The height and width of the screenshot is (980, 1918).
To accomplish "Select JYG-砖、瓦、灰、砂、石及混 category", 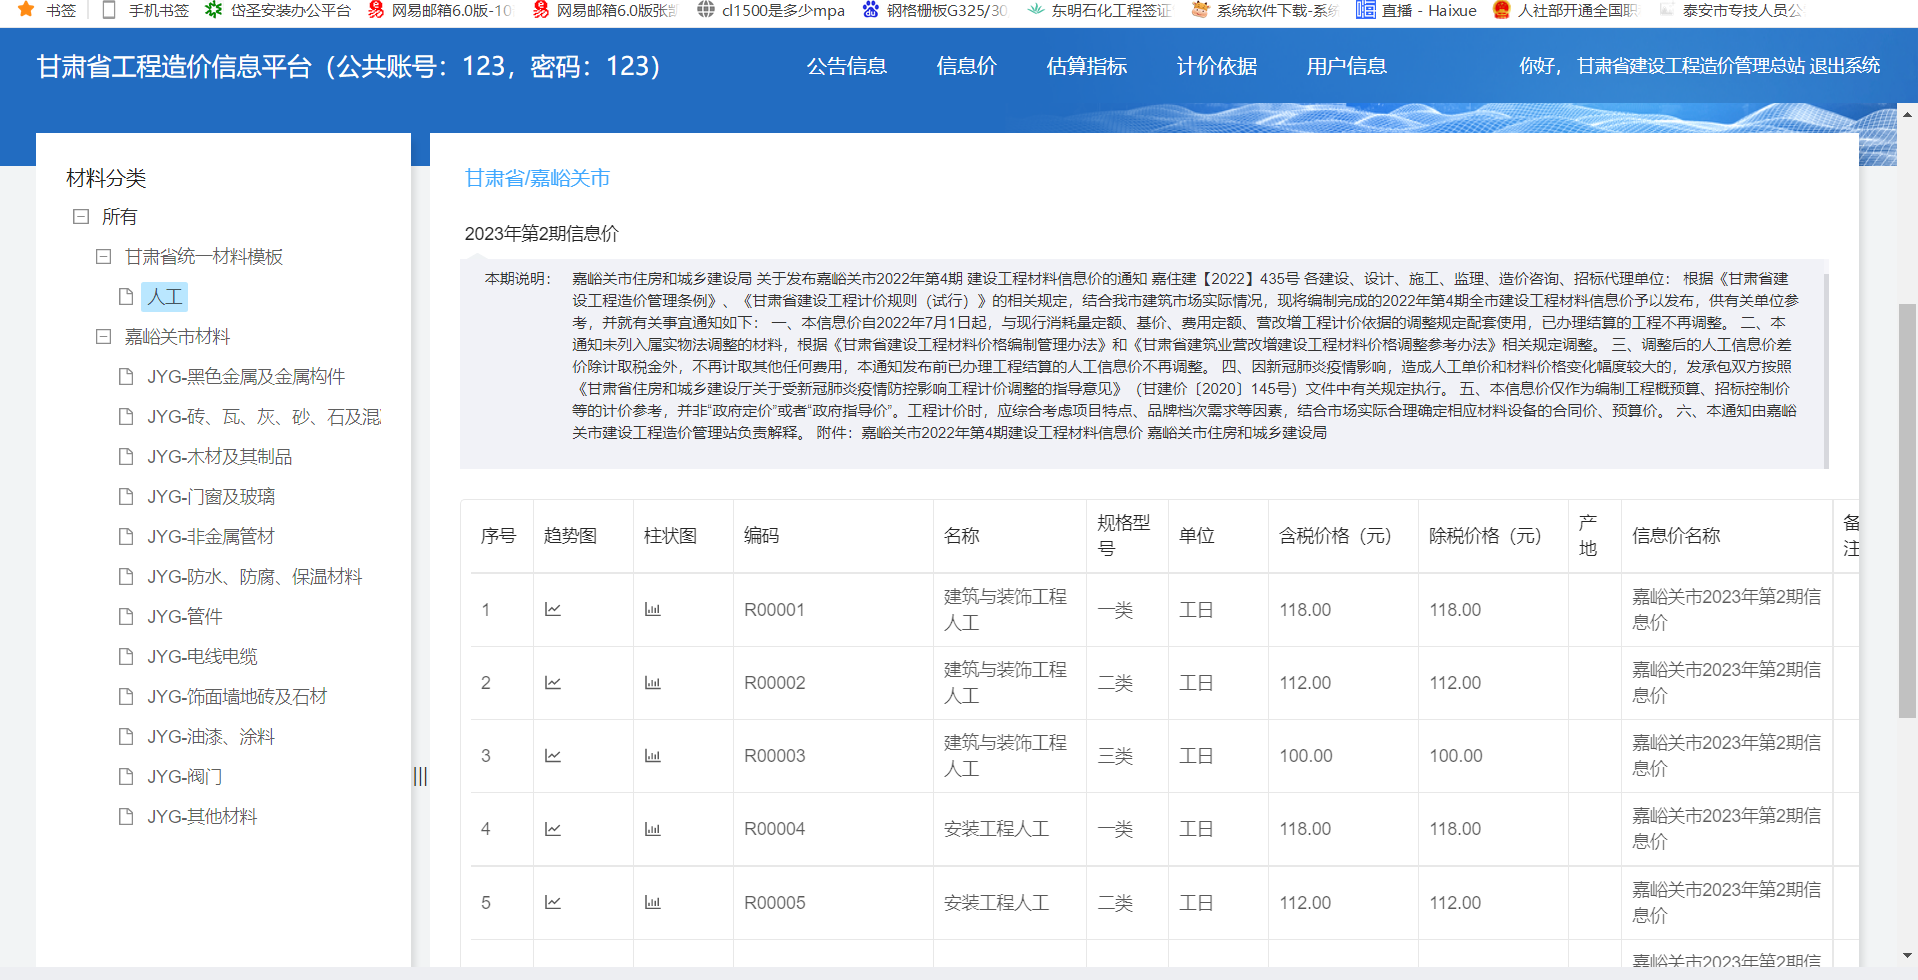I will (264, 416).
